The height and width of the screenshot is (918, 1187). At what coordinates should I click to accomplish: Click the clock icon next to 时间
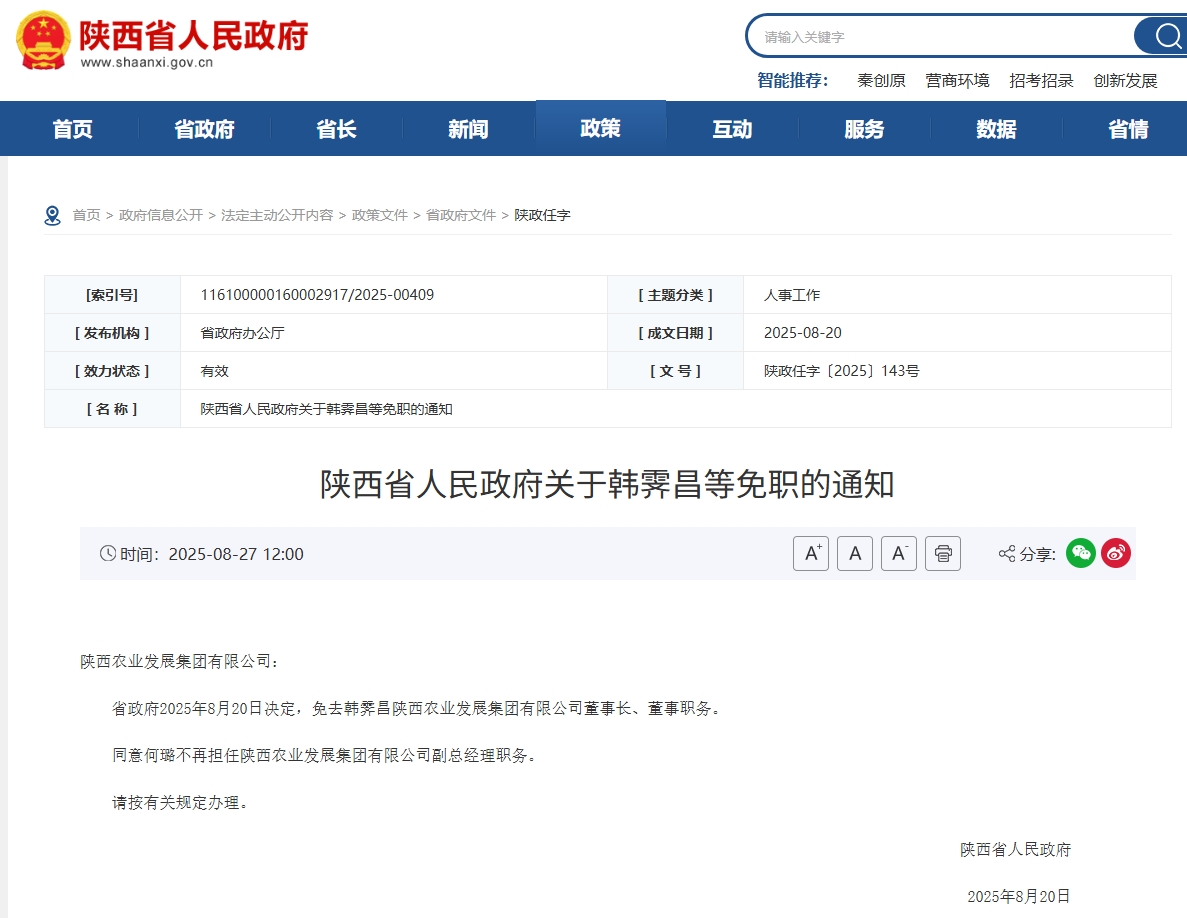pyautogui.click(x=107, y=553)
